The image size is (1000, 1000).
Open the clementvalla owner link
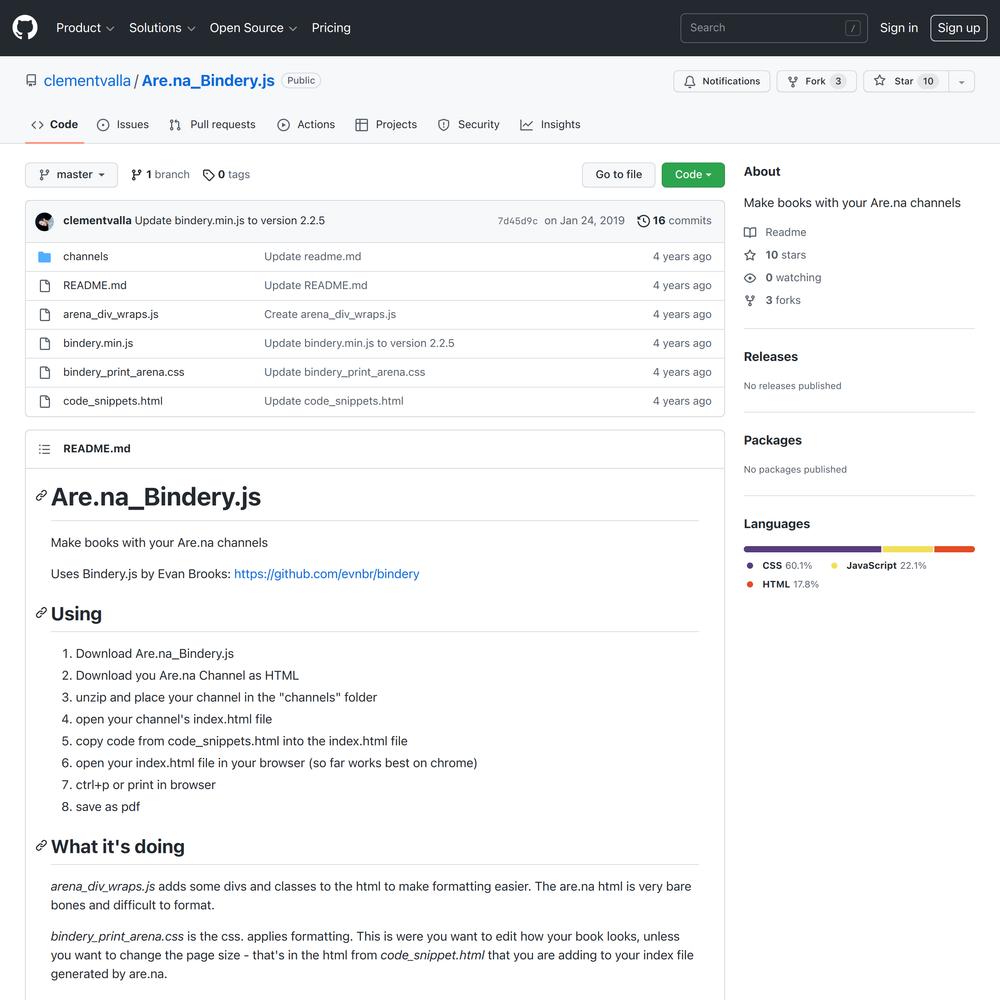[x=87, y=81]
